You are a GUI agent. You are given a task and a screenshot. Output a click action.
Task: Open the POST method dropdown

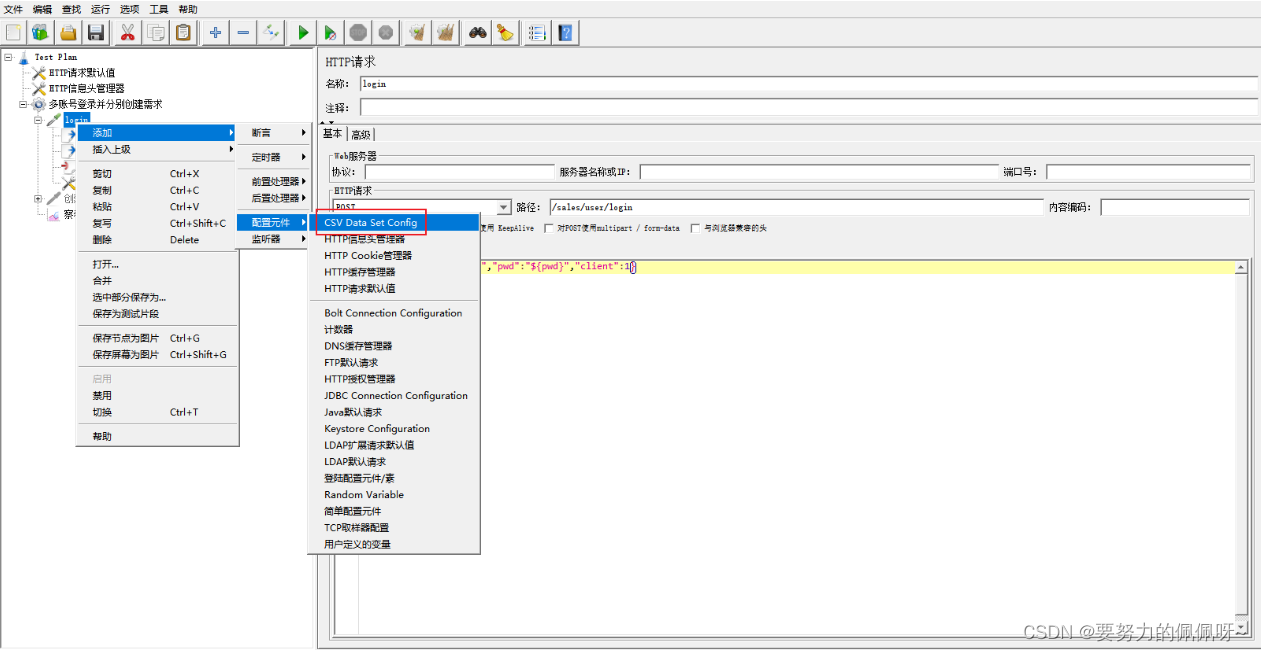coord(504,207)
